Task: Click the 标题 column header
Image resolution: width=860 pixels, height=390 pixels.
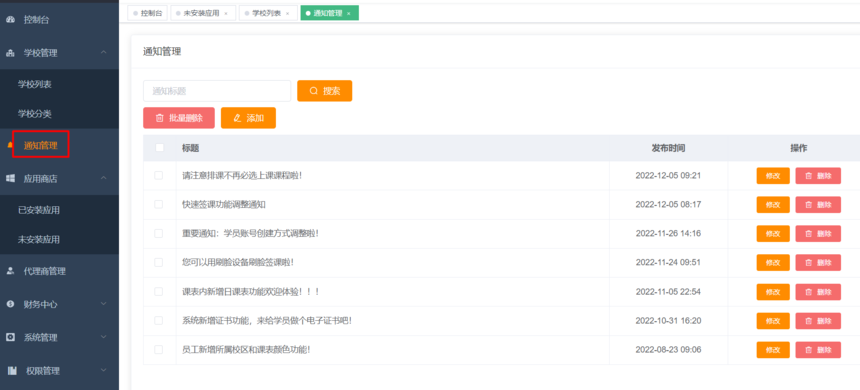Action: (x=190, y=148)
